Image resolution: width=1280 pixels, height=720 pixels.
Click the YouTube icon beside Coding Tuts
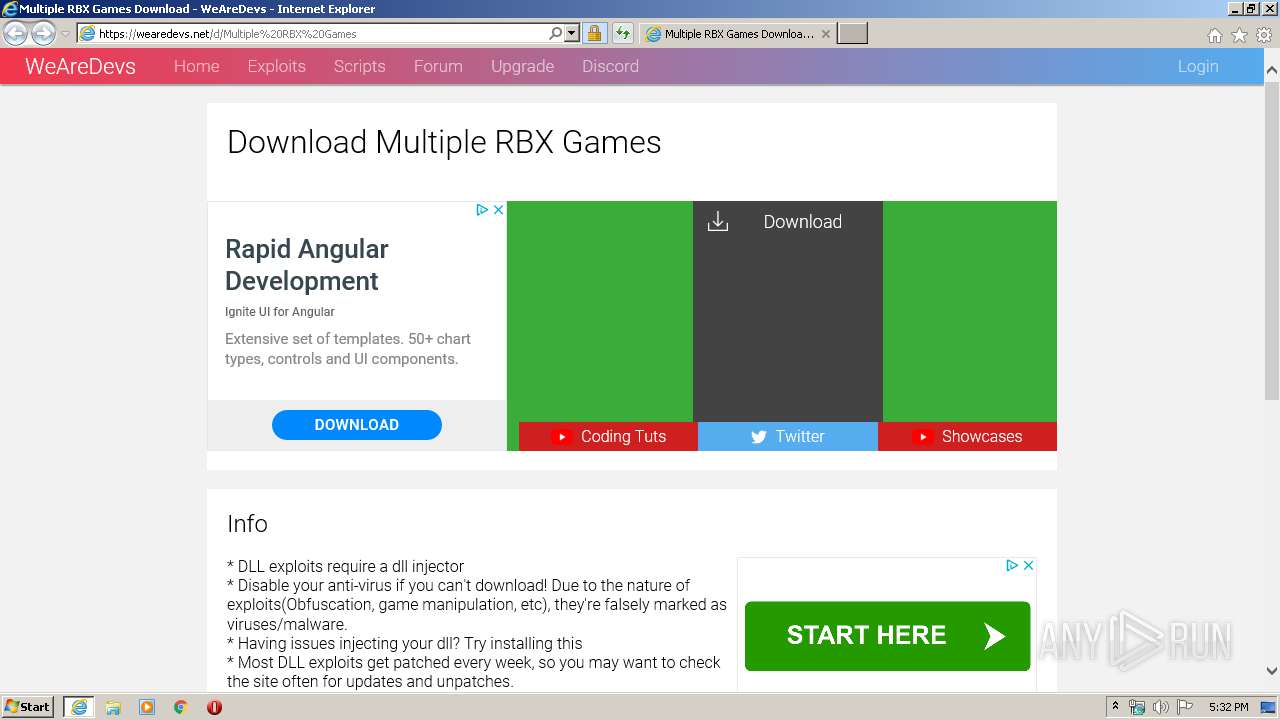561,437
